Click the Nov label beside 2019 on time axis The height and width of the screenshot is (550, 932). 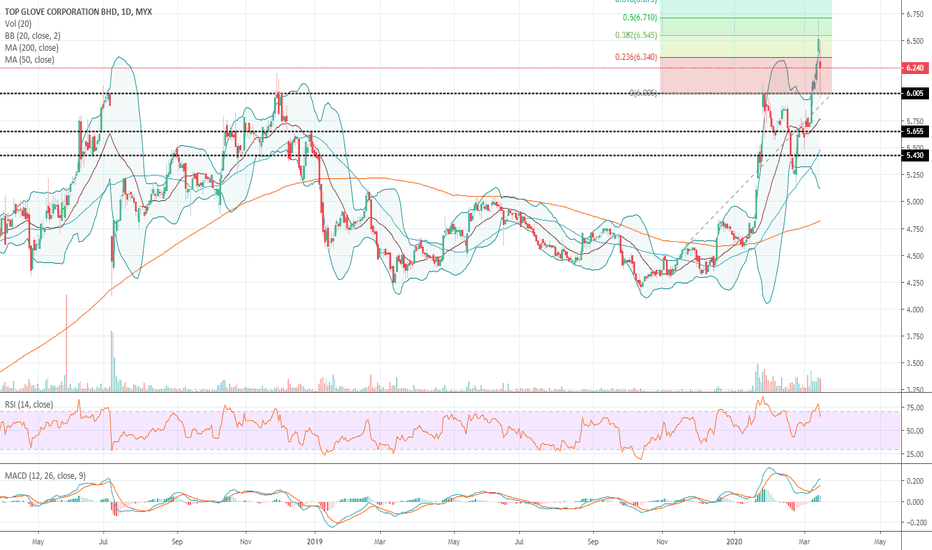pos(246,542)
